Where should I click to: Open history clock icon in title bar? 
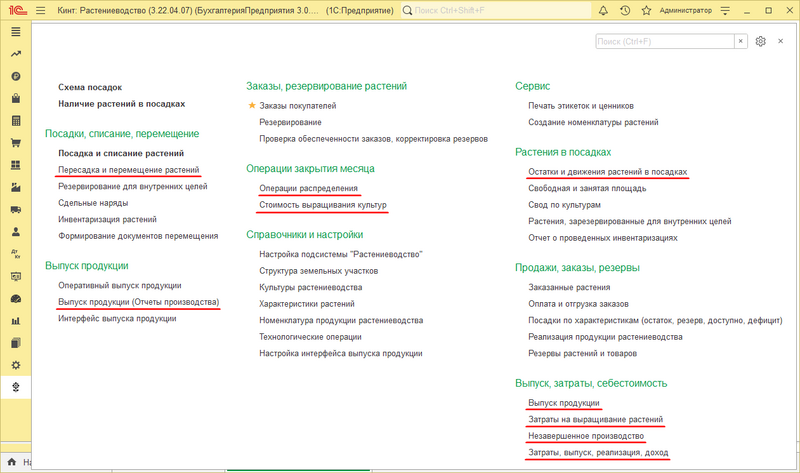click(625, 10)
